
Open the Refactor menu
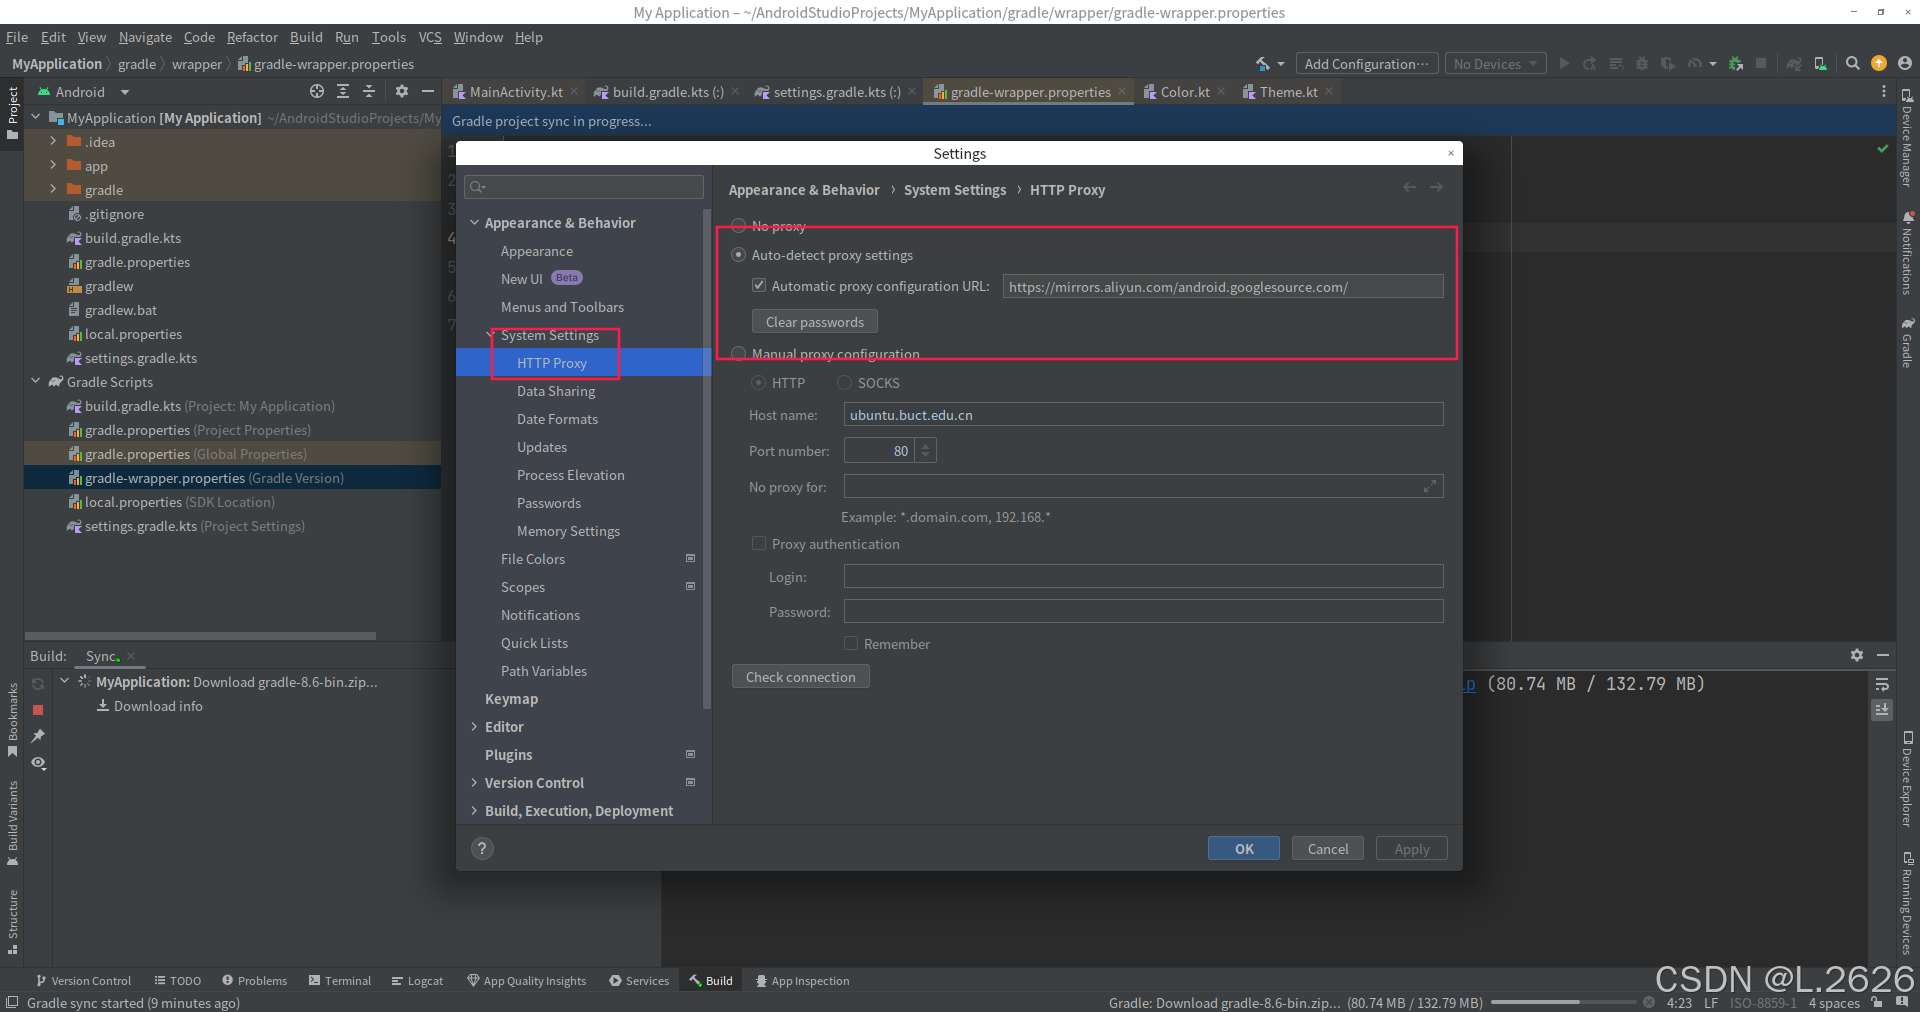click(252, 37)
